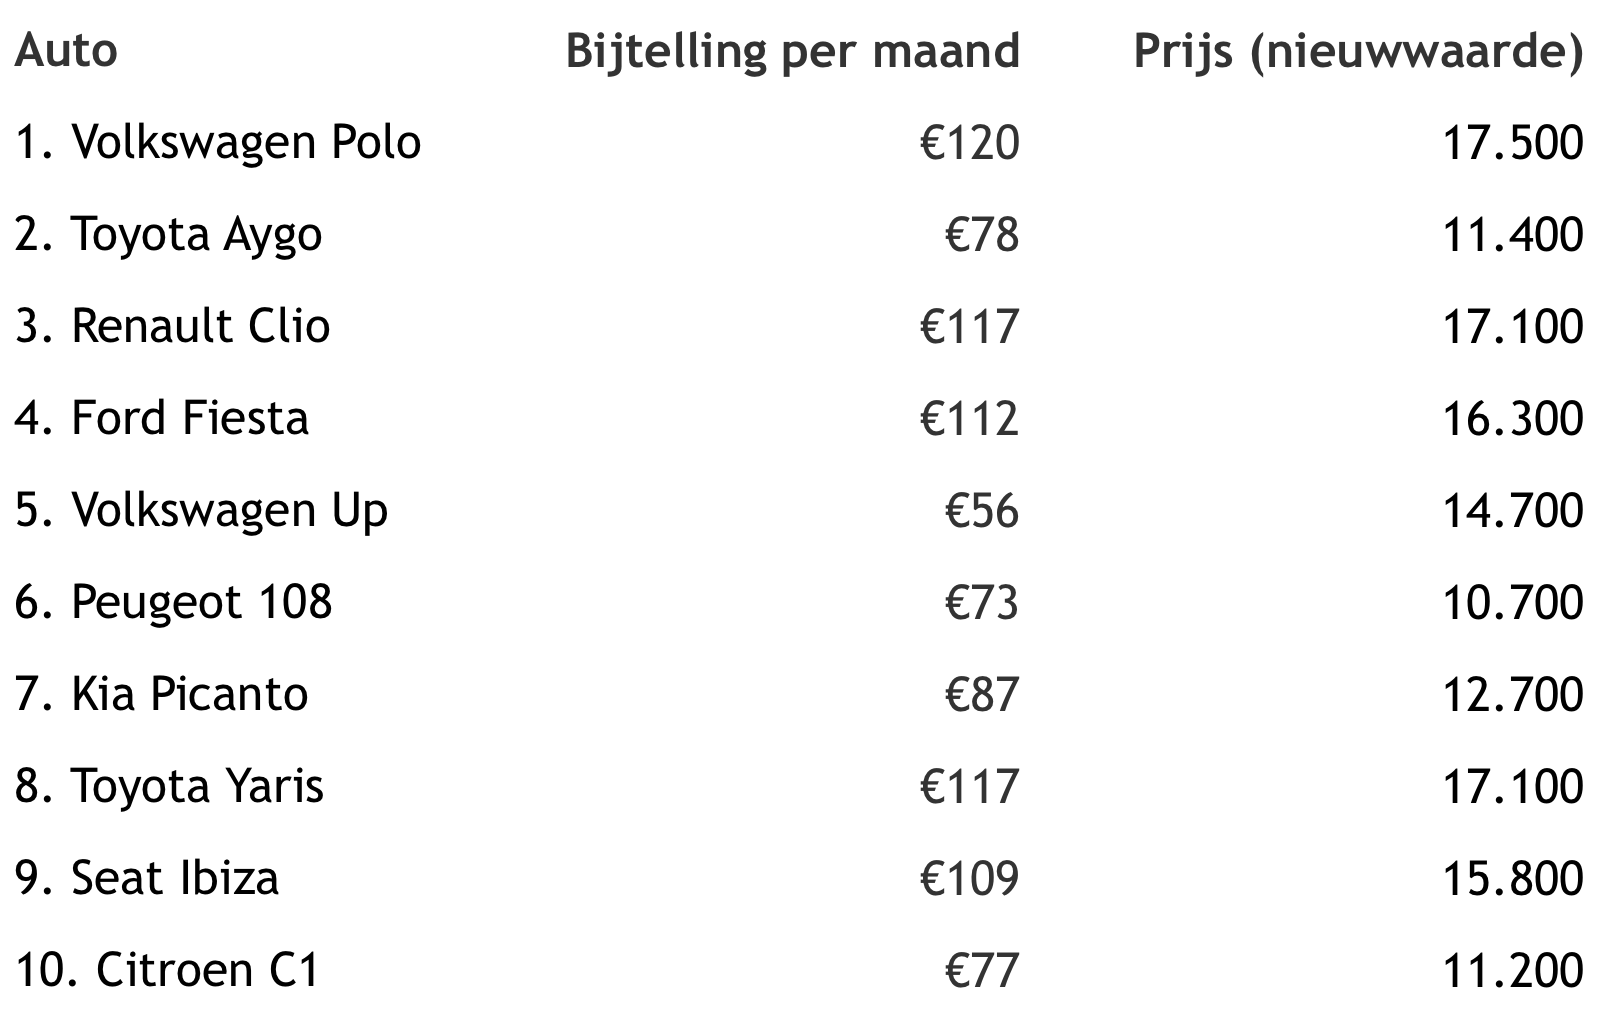Click the Renault Clio name
The height and width of the screenshot is (1022, 1621).
(x=172, y=326)
